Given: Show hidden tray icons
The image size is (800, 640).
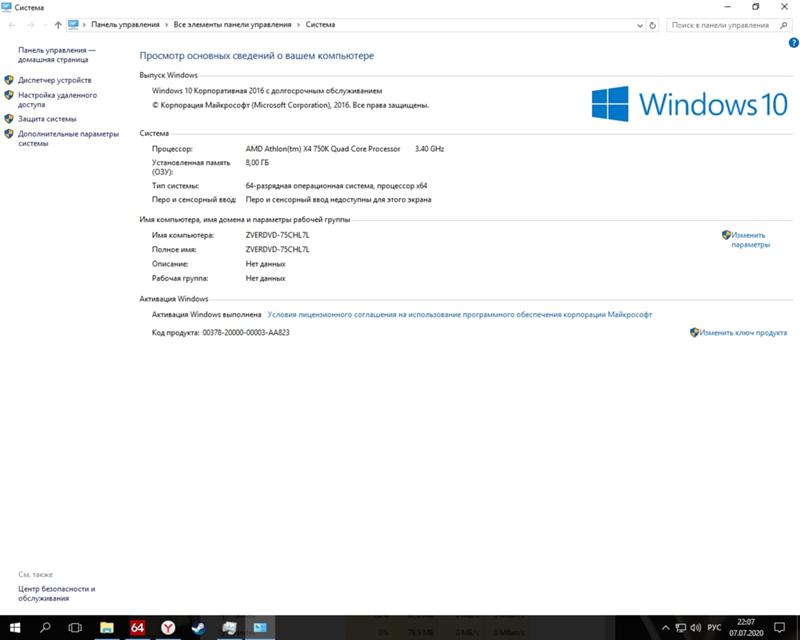Looking at the screenshot, I should [x=665, y=628].
